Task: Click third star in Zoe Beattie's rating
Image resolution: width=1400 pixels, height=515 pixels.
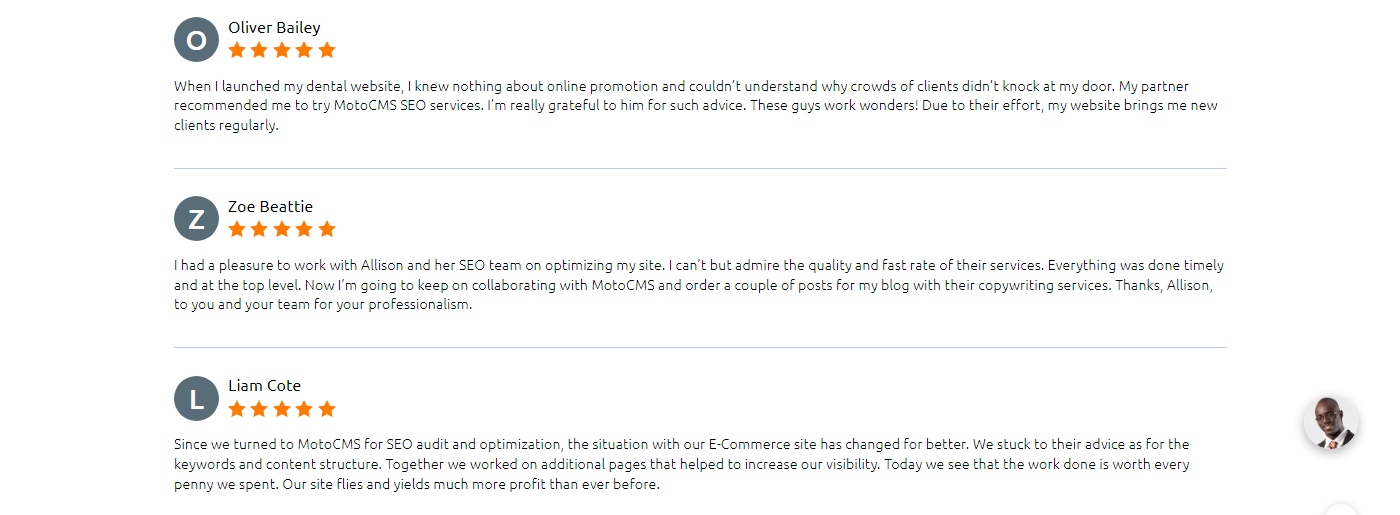Action: pos(282,229)
